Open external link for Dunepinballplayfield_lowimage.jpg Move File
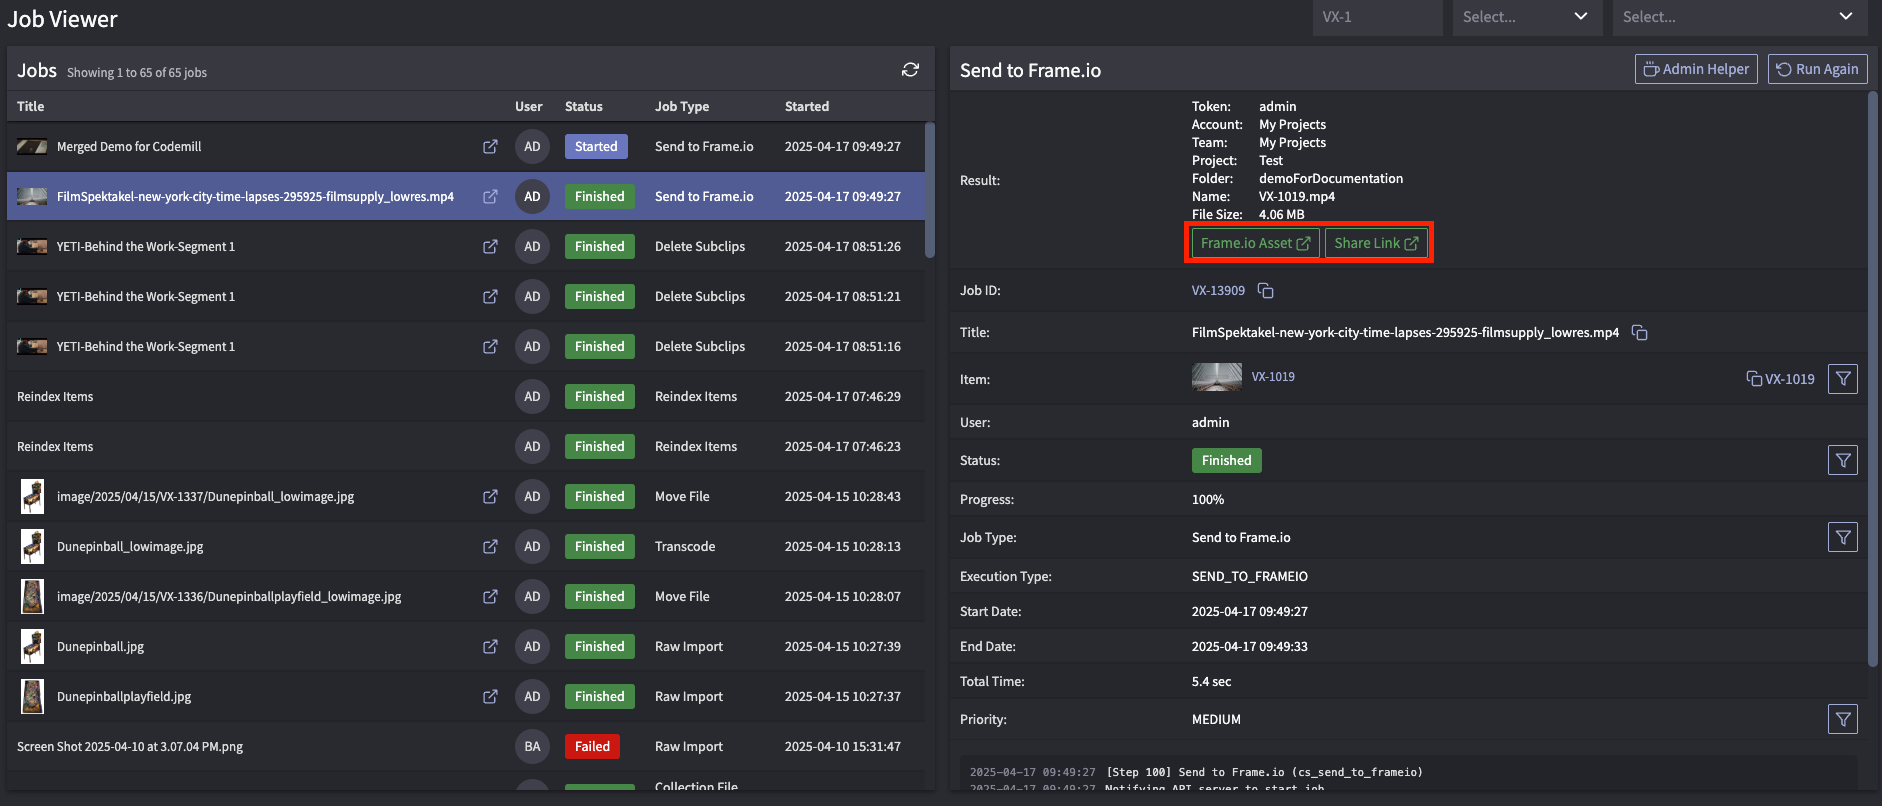 click(490, 597)
